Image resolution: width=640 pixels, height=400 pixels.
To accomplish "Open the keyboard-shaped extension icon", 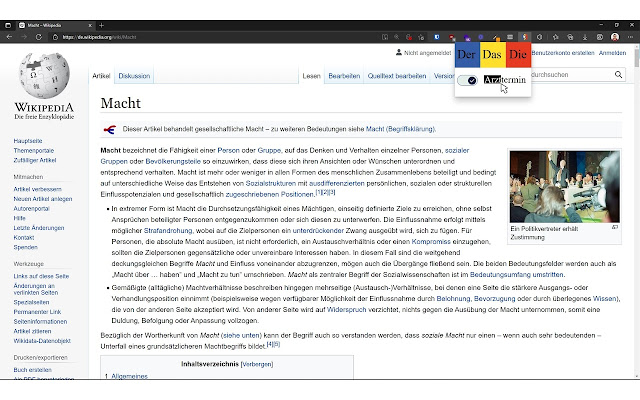I will point(510,37).
